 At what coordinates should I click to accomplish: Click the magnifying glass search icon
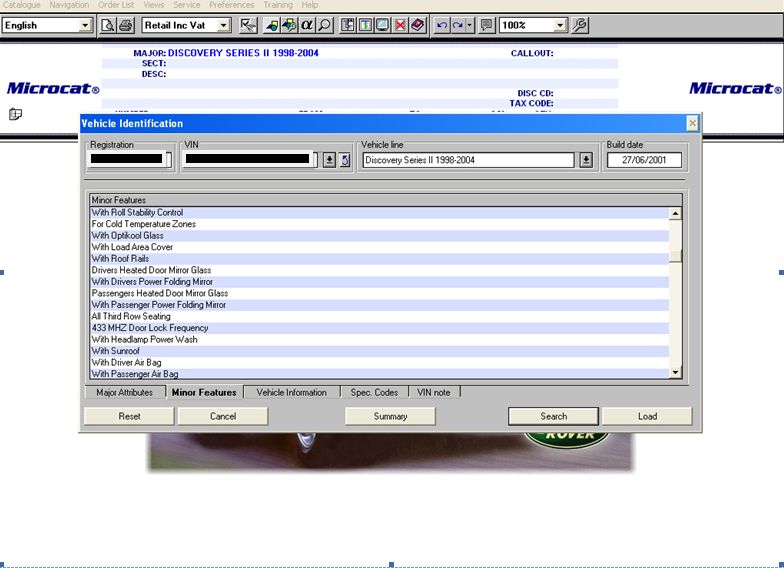pyautogui.click(x=324, y=25)
